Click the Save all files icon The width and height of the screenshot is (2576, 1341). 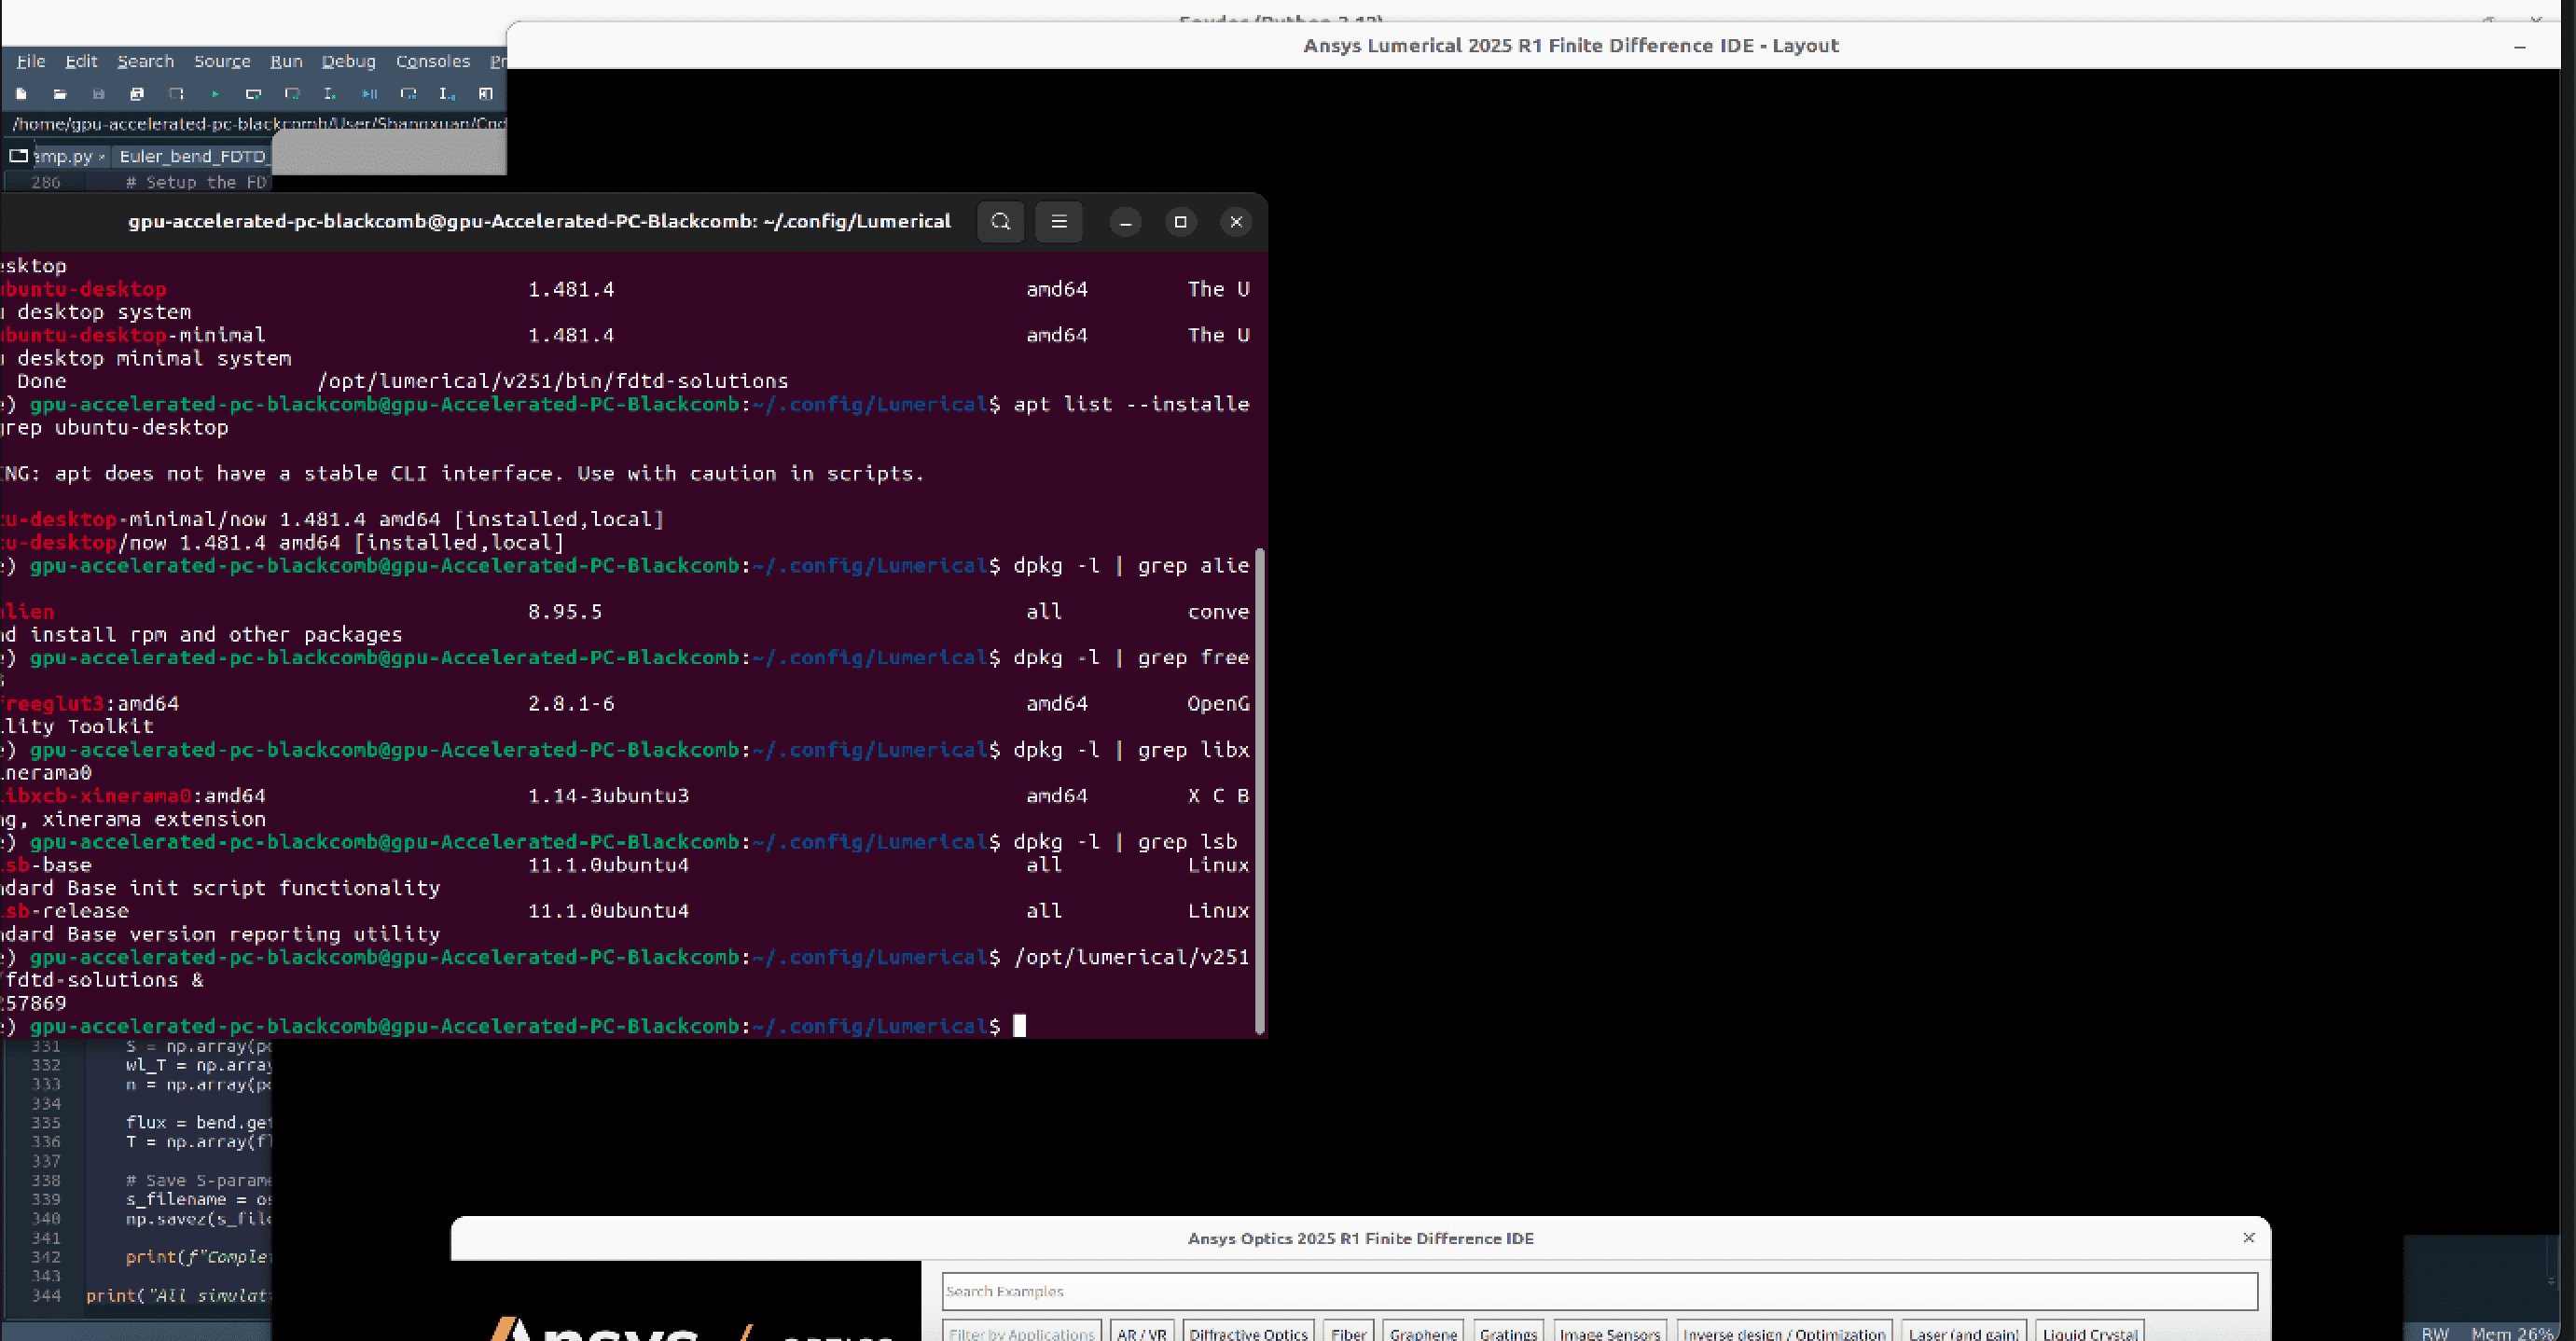click(x=137, y=94)
